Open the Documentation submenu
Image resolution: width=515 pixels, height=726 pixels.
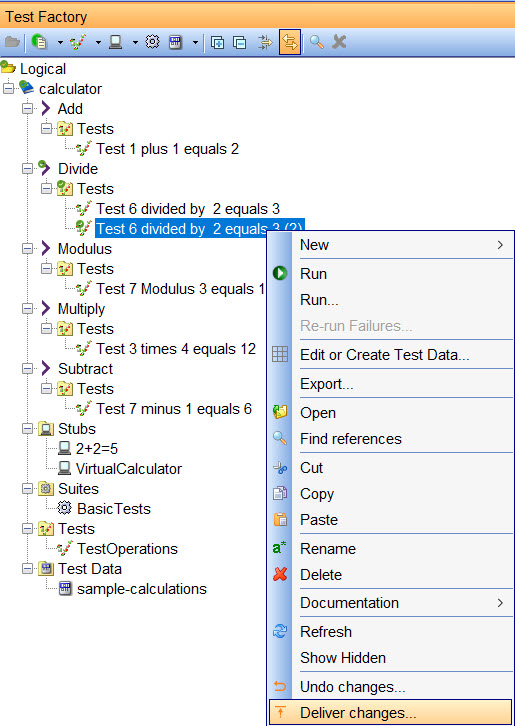[x=391, y=603]
